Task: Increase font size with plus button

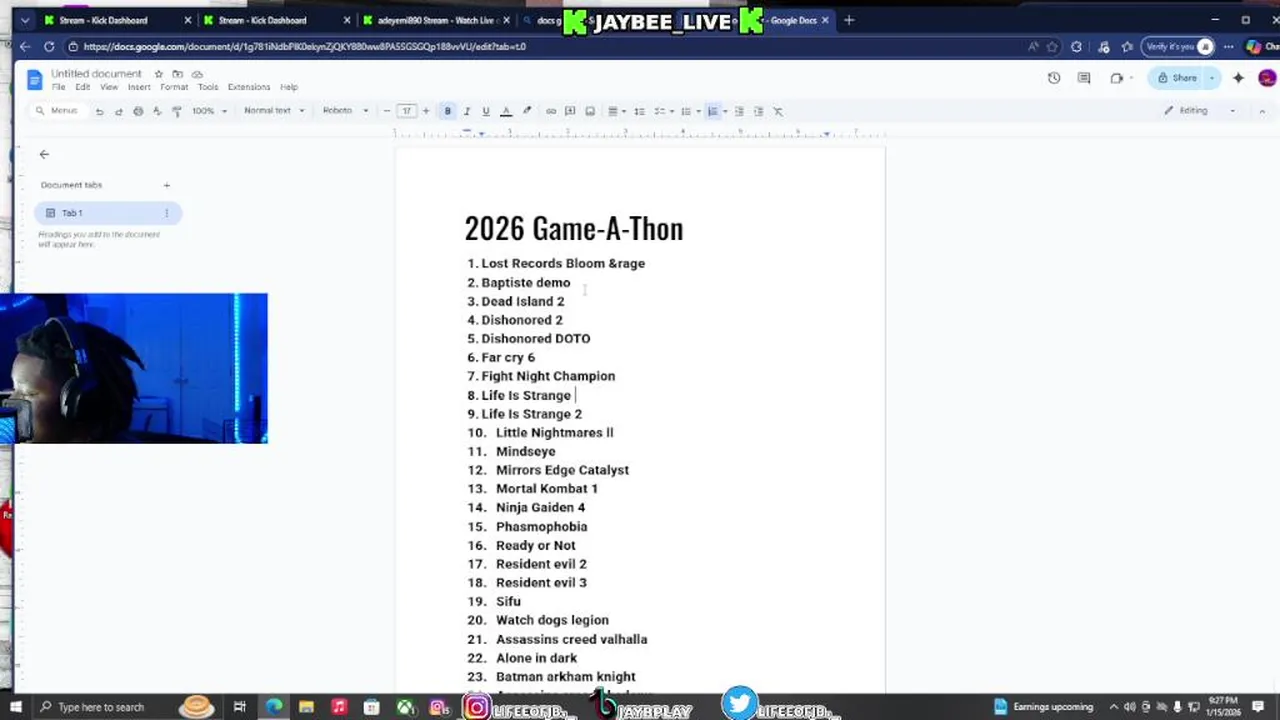Action: (426, 111)
